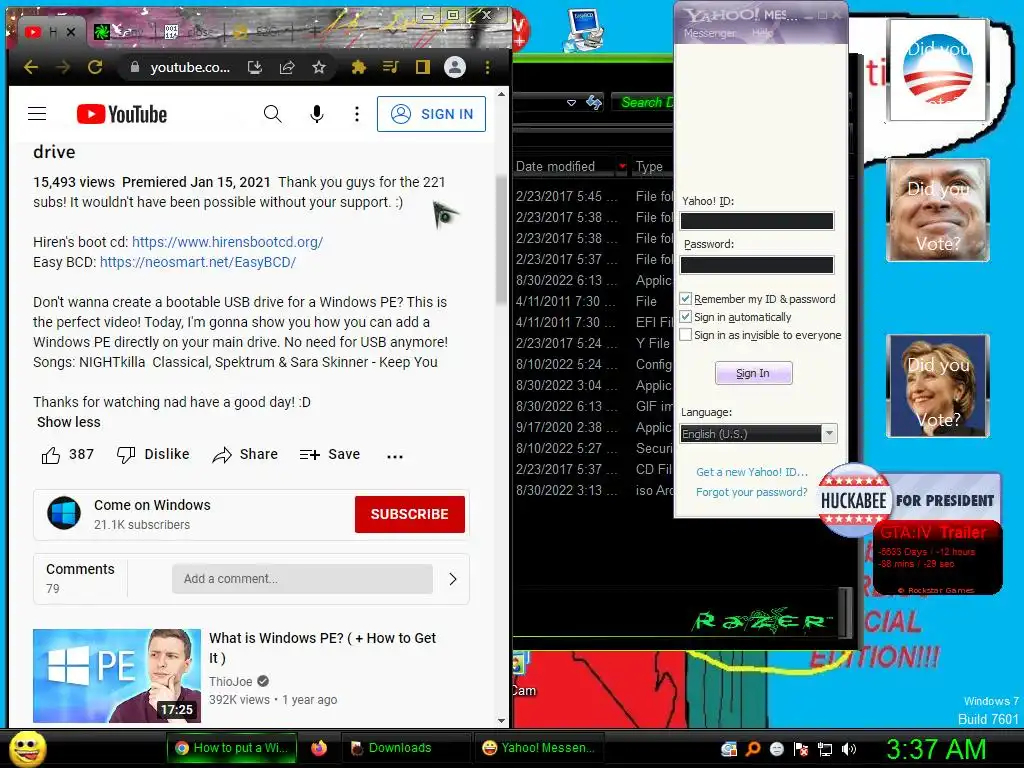
Task: Click the install-app icon in address bar
Action: [255, 67]
